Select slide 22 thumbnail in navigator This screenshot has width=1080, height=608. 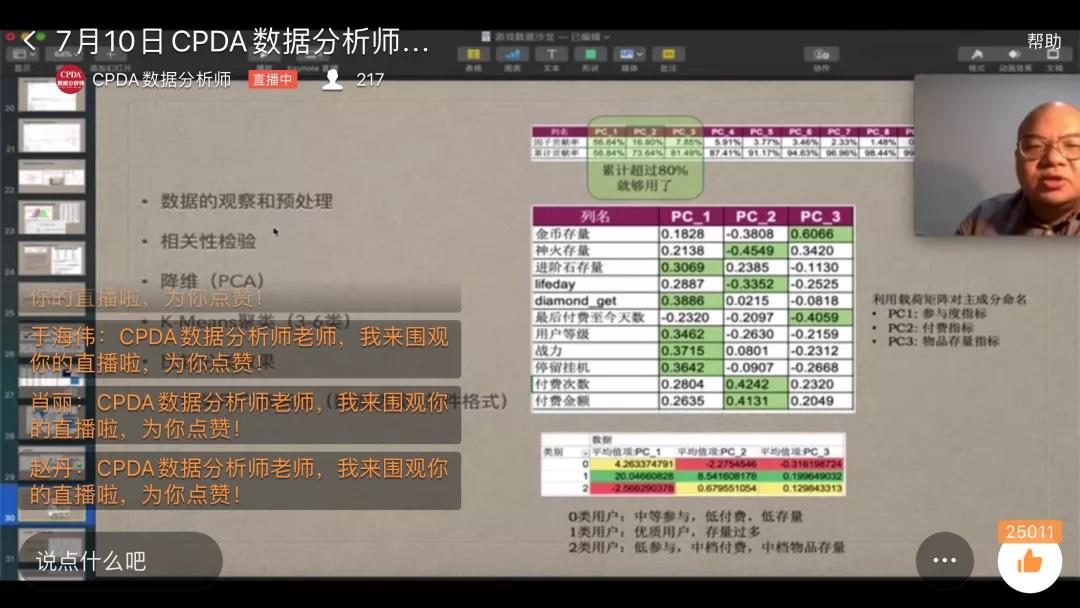tap(52, 176)
